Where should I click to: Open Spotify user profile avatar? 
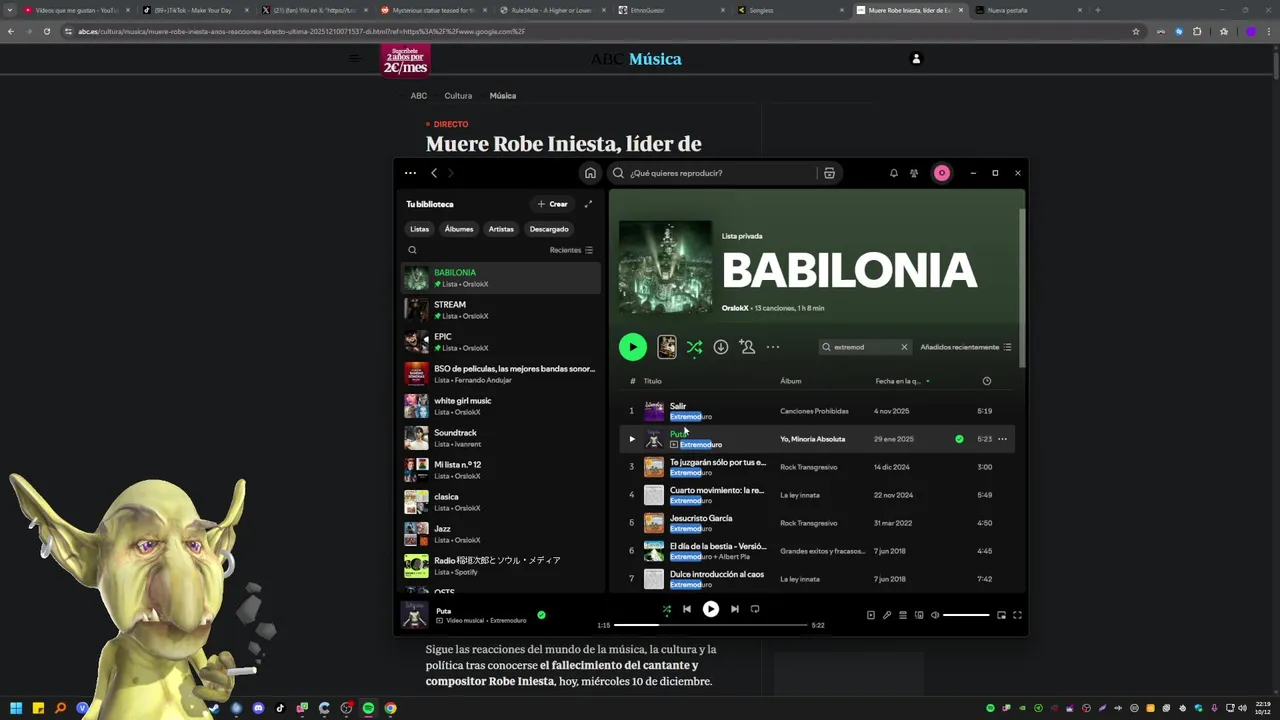tap(941, 173)
